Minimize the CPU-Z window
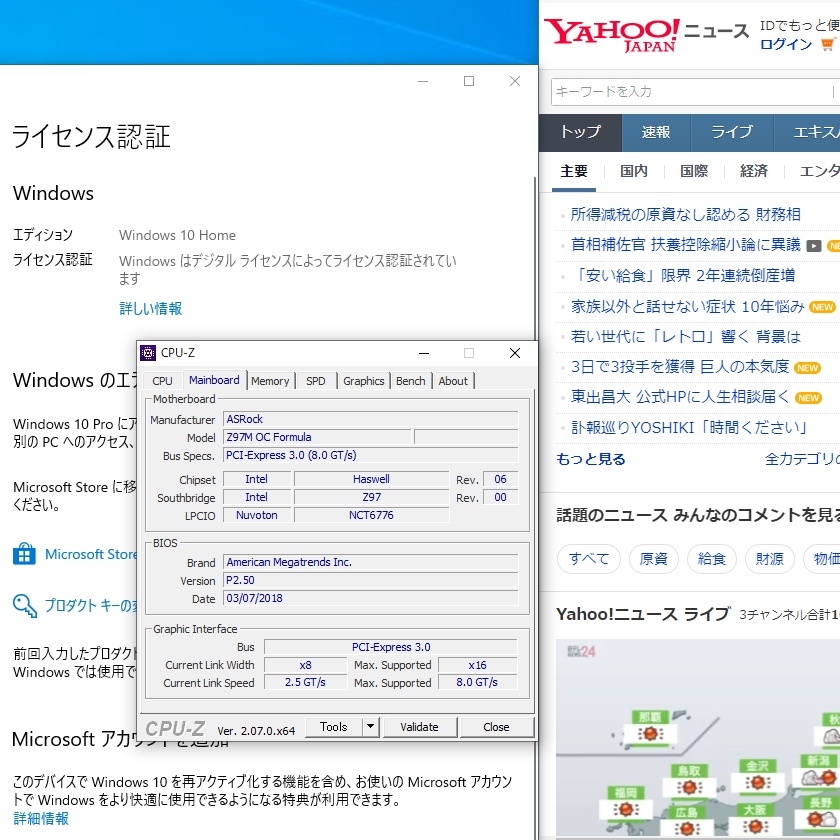 (424, 353)
